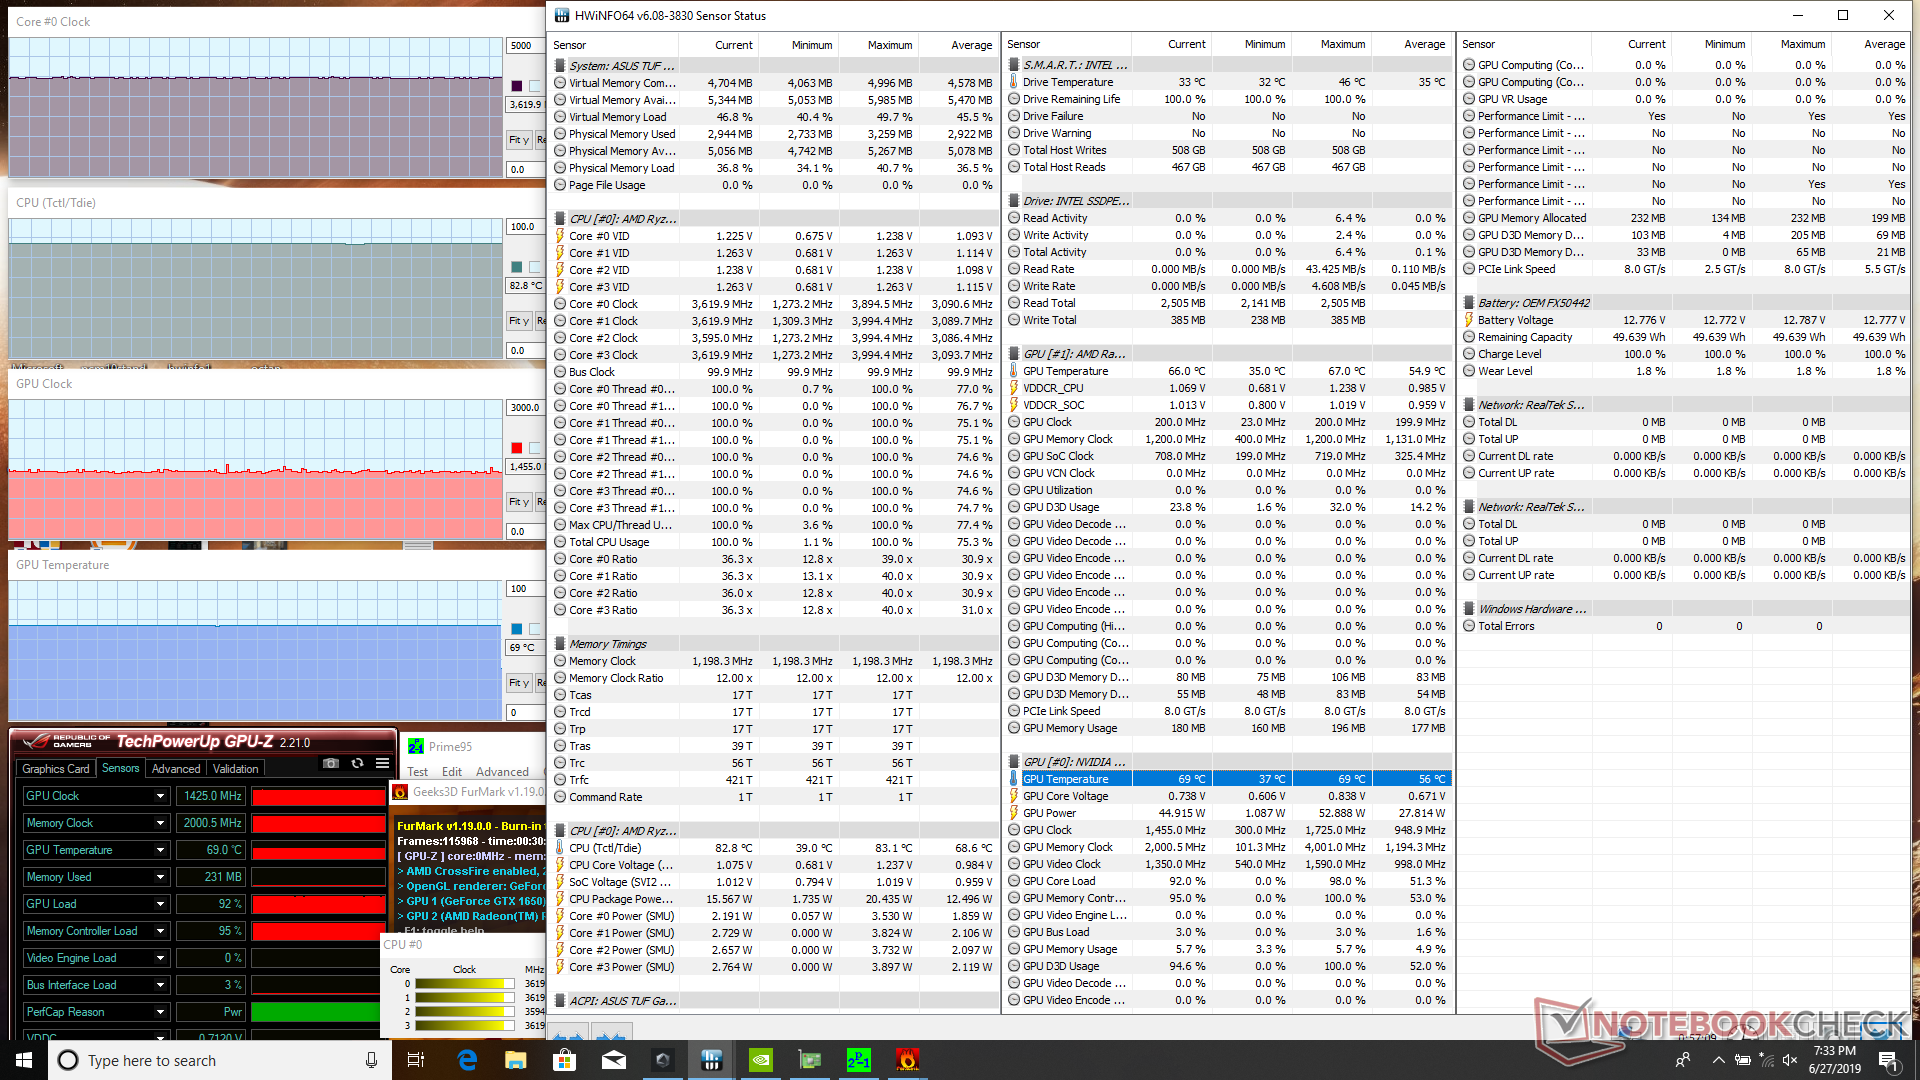
Task: Click the teal color swatch in CPU (Tctl/Tdie) graph
Action: [x=517, y=267]
